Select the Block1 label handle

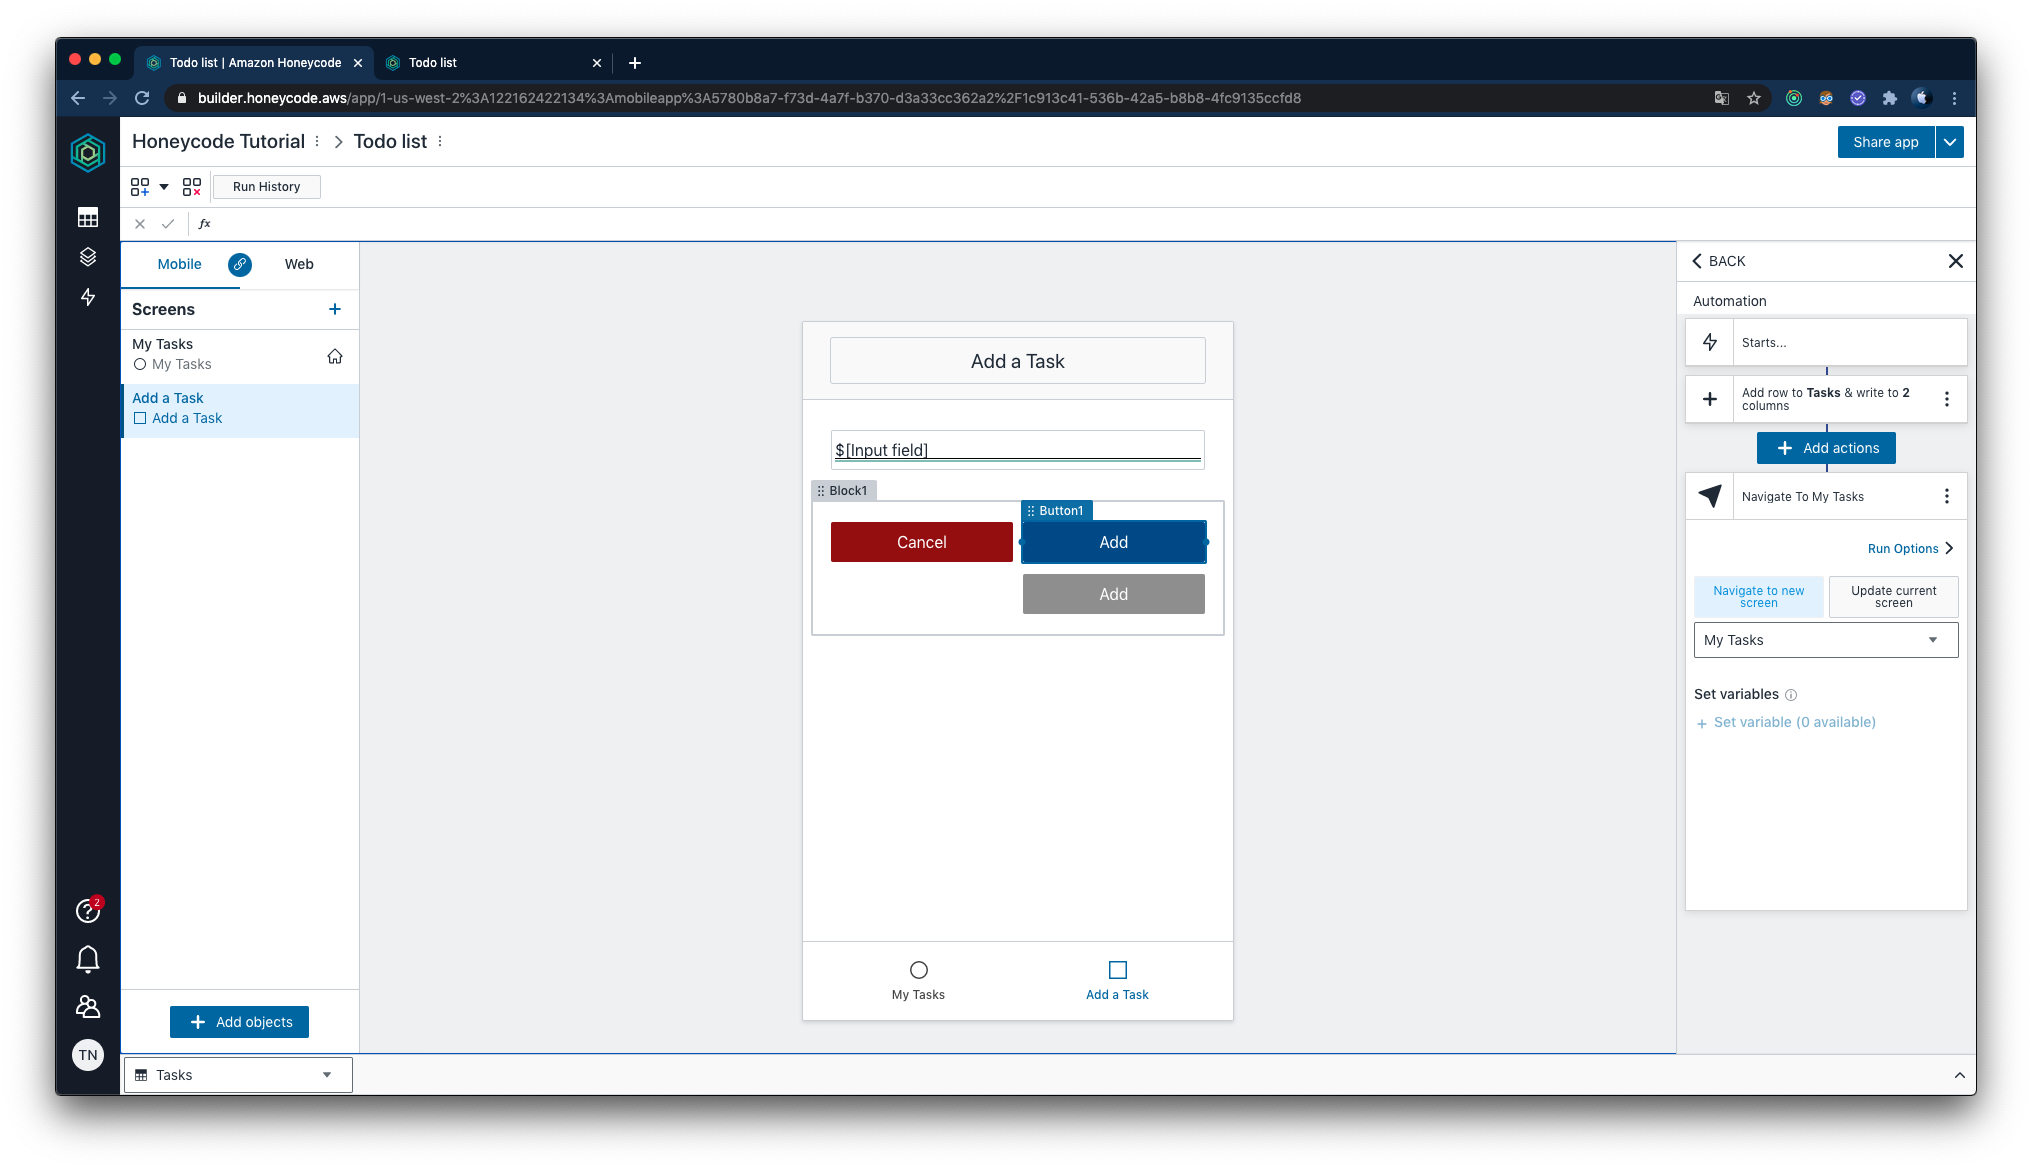(x=843, y=491)
